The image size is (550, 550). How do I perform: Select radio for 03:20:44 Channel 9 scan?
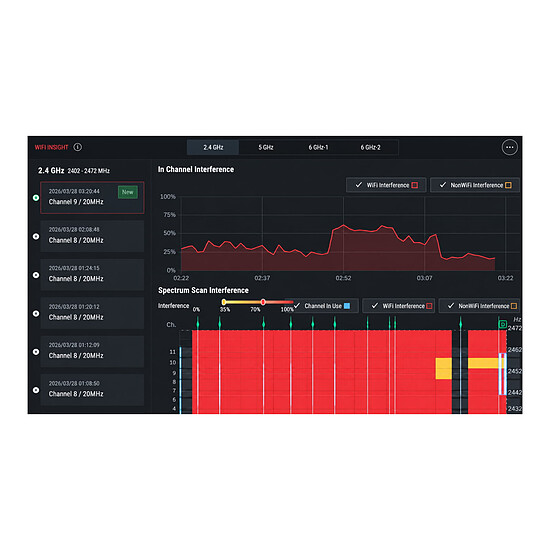pyautogui.click(x=36, y=198)
